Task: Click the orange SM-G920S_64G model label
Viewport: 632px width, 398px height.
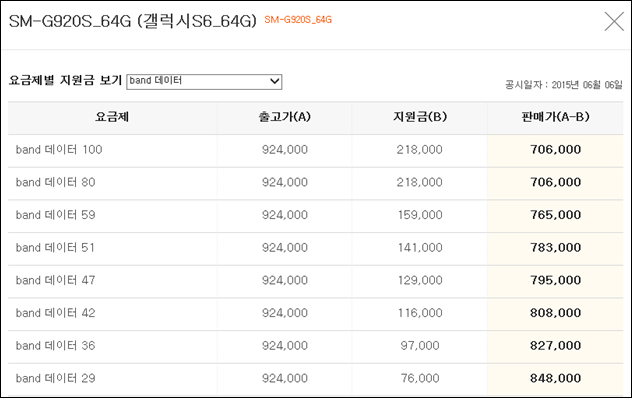Action: pos(298,20)
